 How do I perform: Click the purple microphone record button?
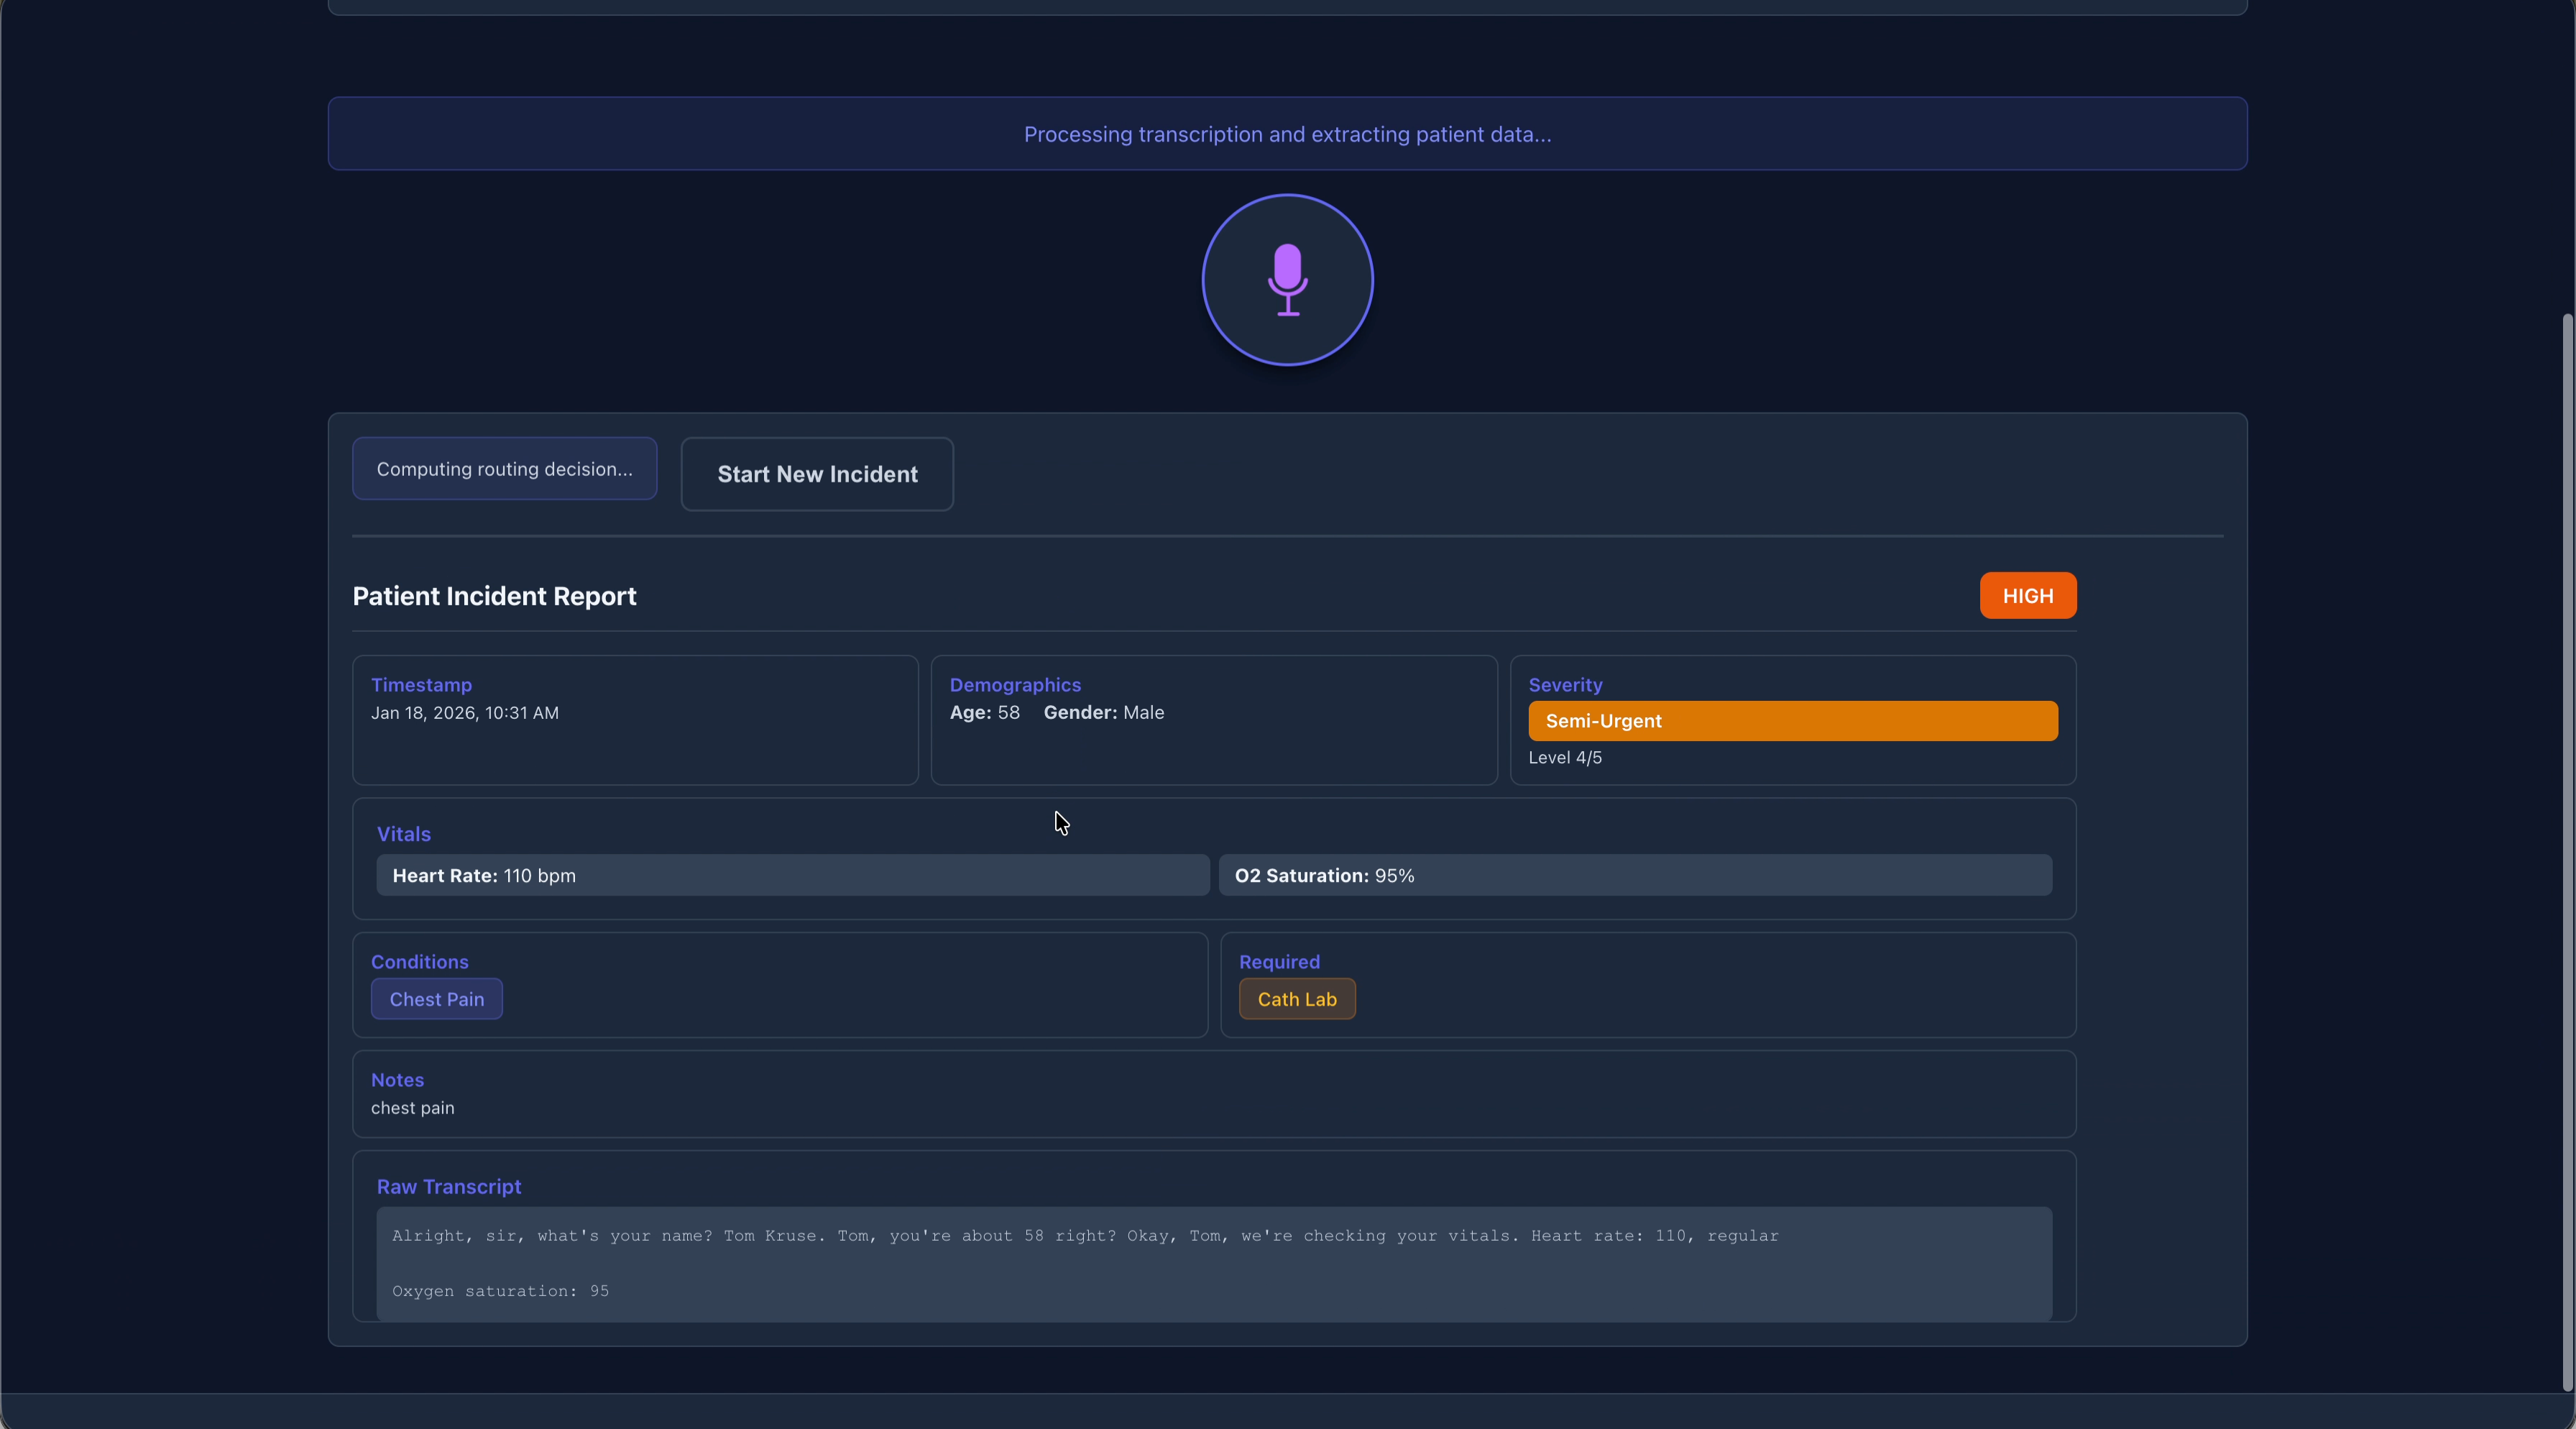1287,280
